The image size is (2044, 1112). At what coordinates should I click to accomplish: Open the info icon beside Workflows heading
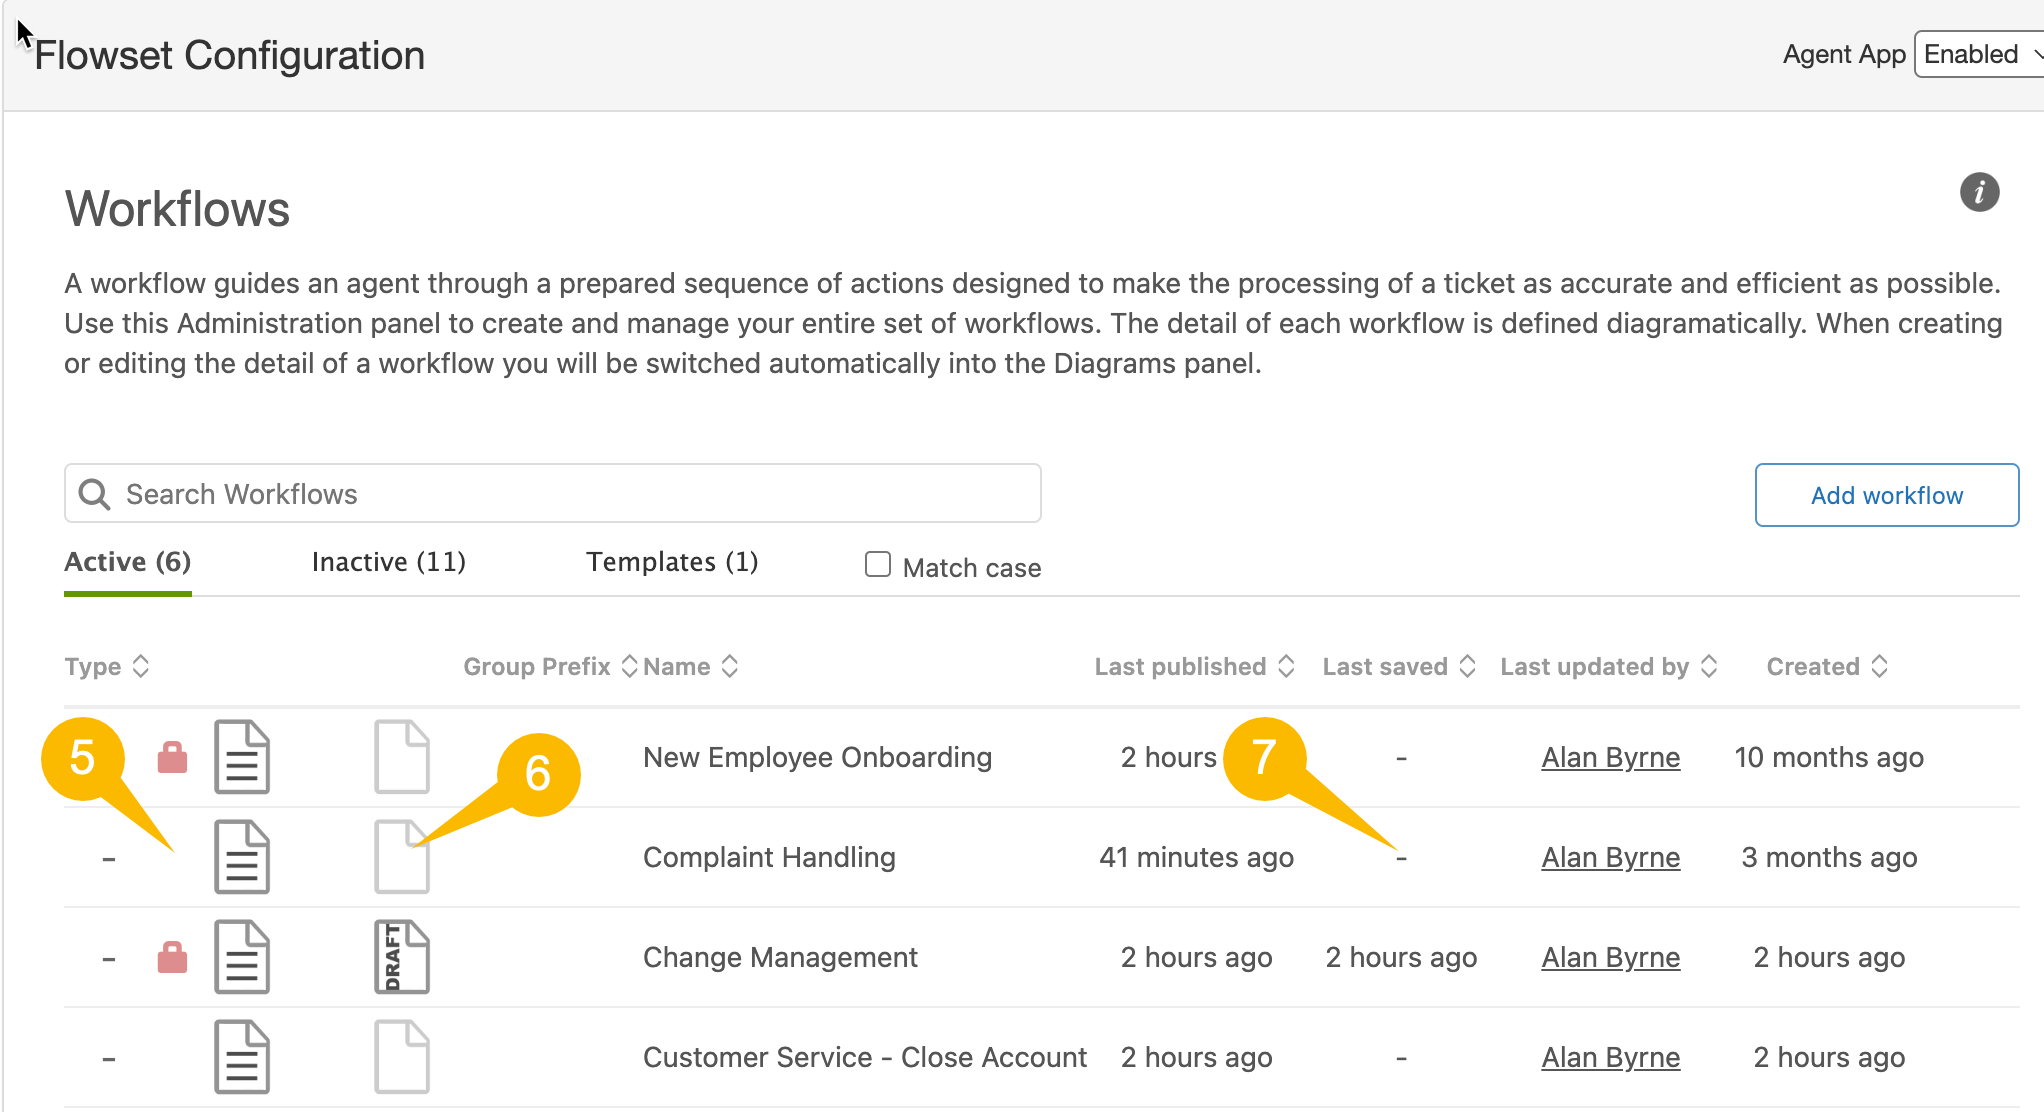tap(1979, 192)
